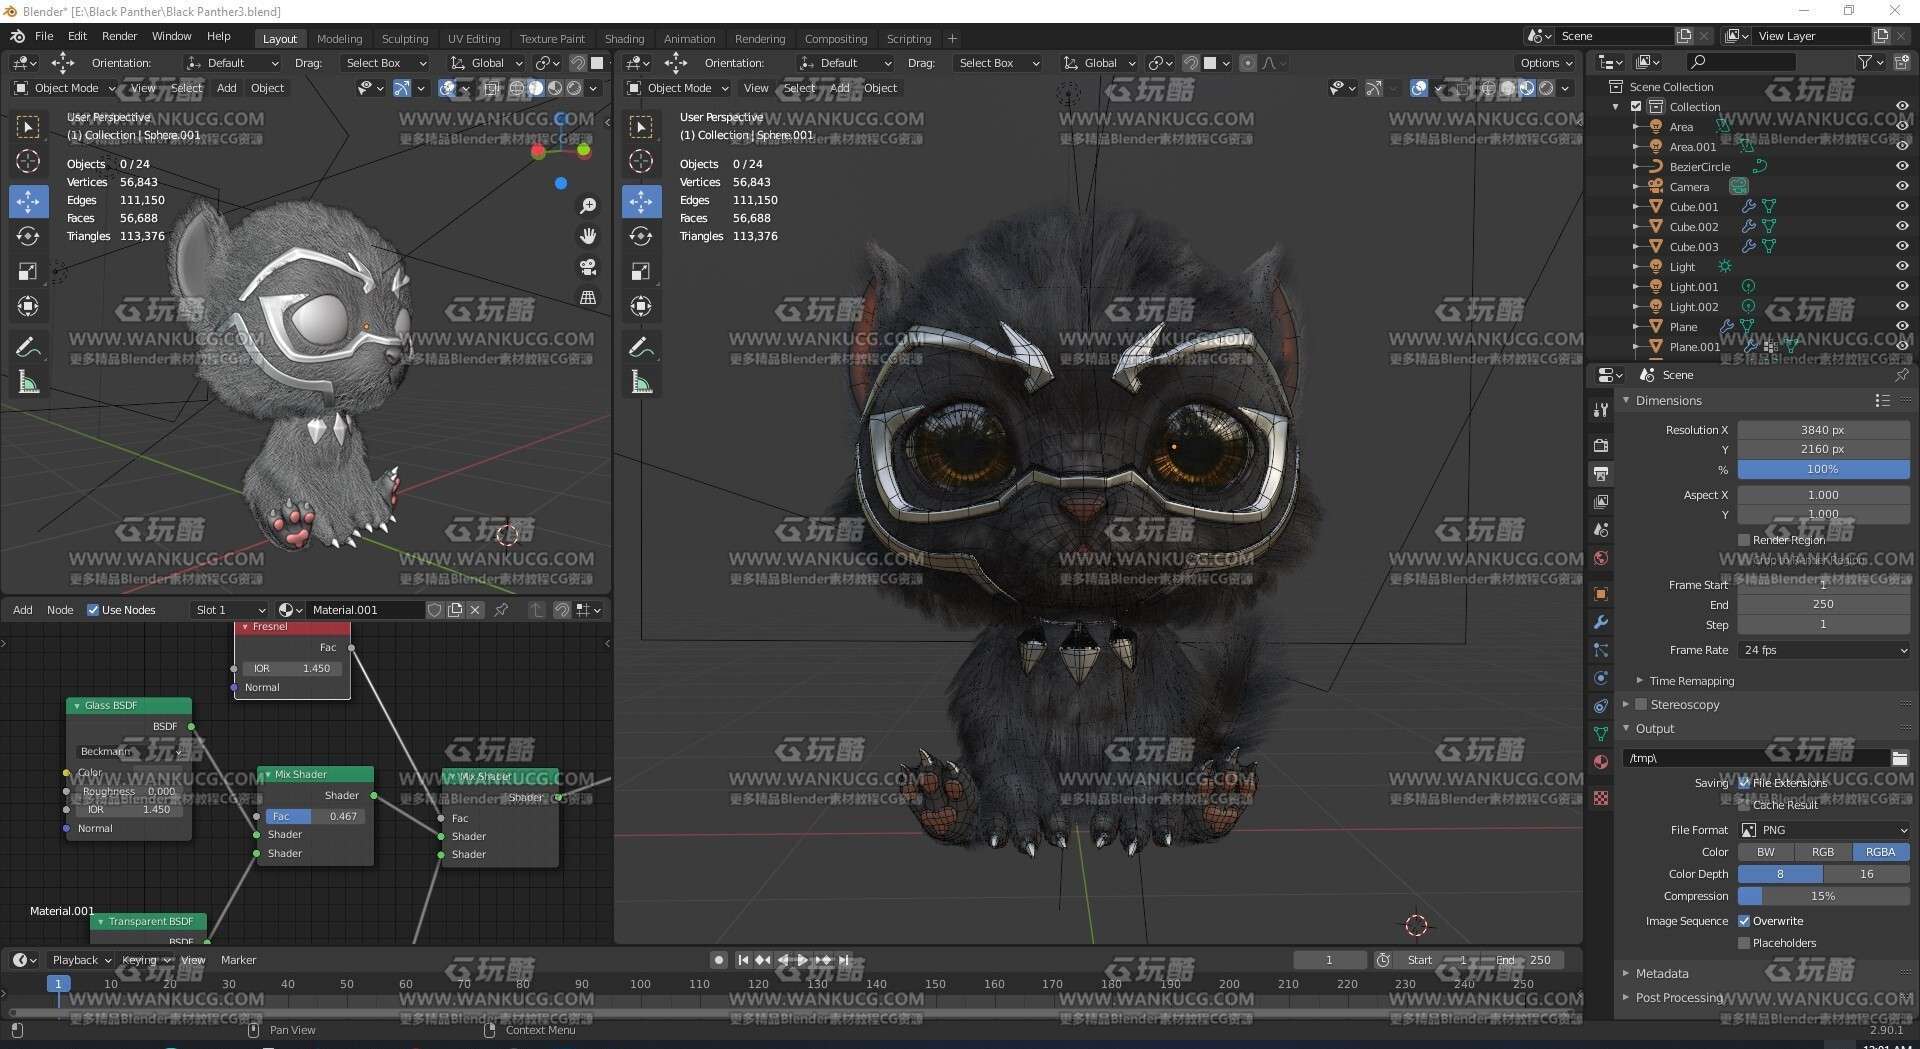The image size is (1920, 1049).
Task: Expand the Time Remapping section
Action: coord(1691,681)
